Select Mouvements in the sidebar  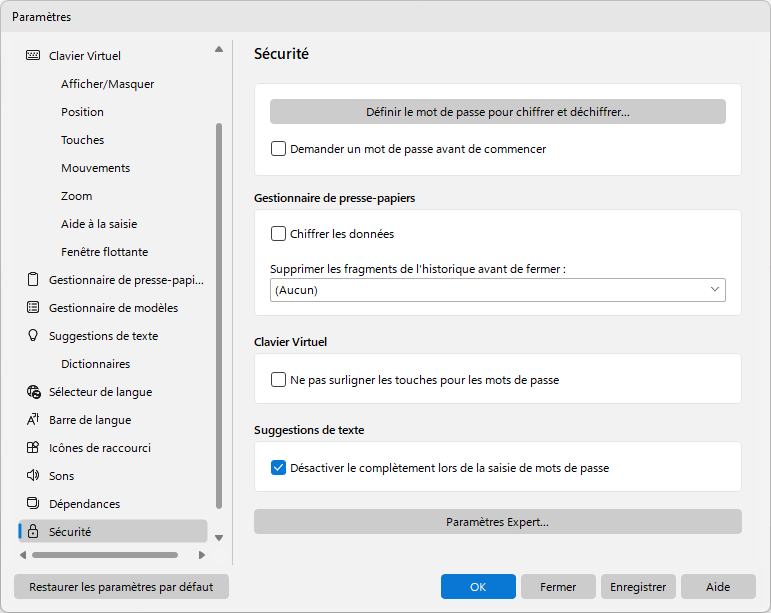pyautogui.click(x=95, y=168)
